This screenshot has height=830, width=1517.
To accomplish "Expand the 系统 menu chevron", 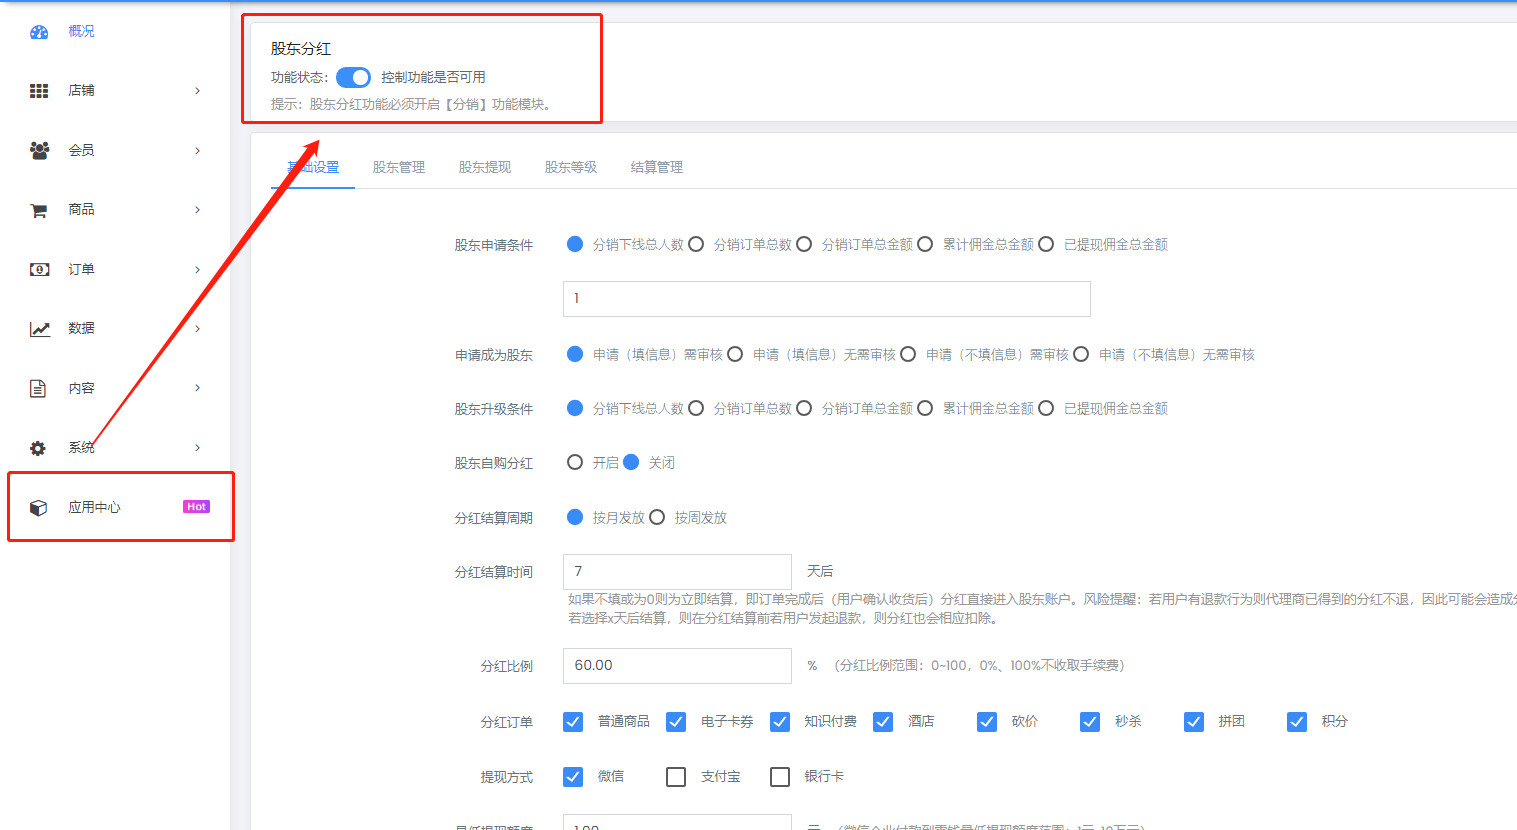I will coord(197,448).
